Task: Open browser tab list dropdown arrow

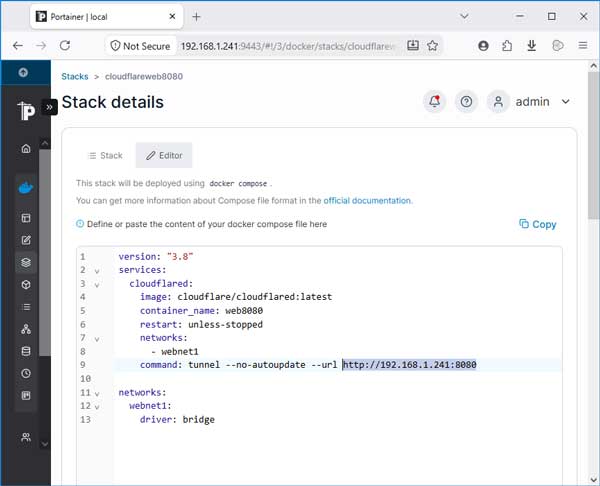Action: coord(464,16)
